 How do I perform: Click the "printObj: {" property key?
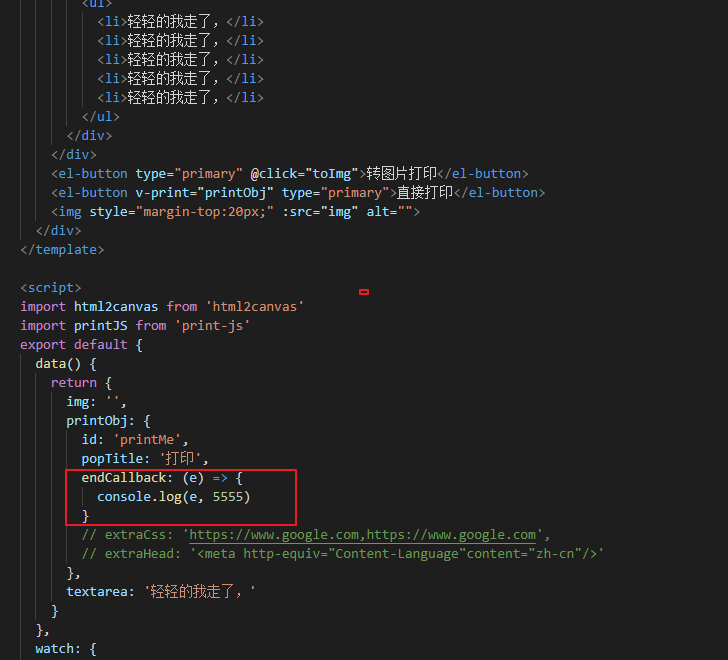(x=108, y=421)
